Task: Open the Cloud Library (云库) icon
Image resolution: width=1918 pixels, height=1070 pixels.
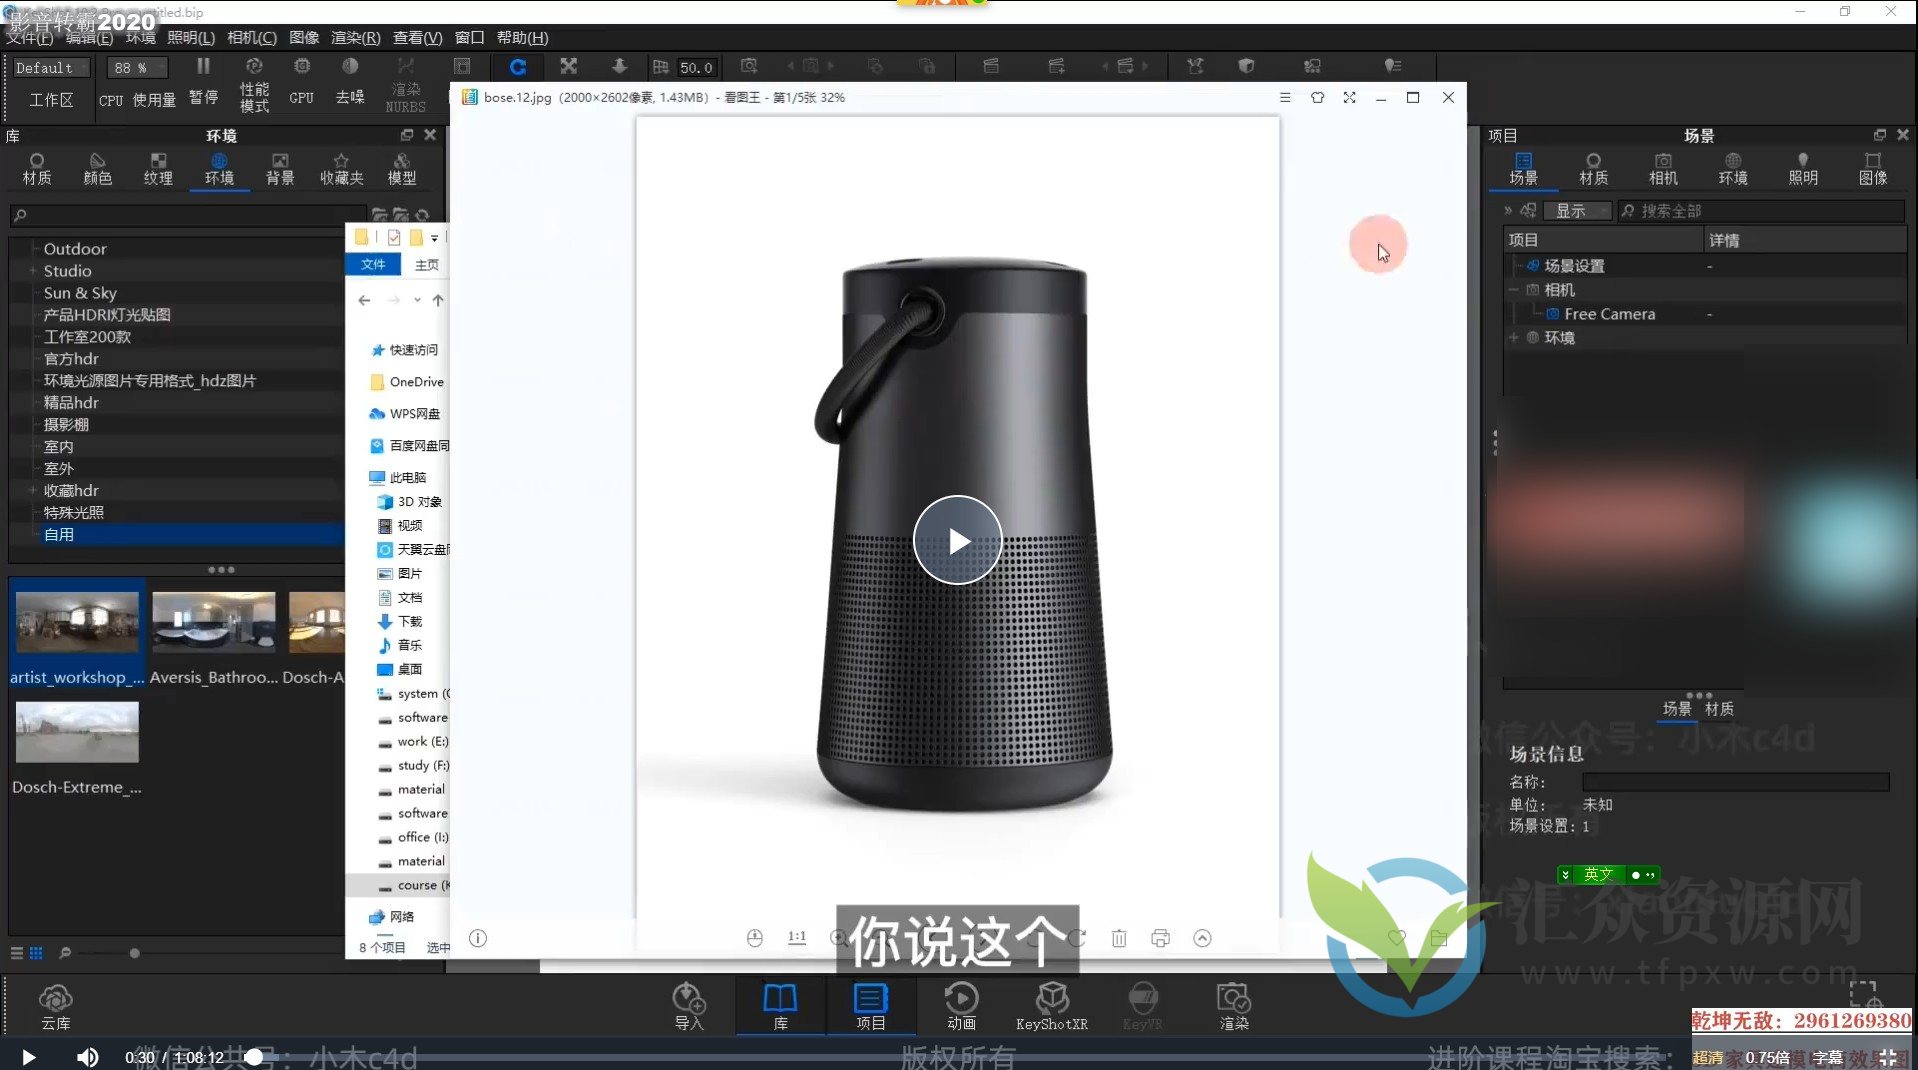Action: [56, 1005]
